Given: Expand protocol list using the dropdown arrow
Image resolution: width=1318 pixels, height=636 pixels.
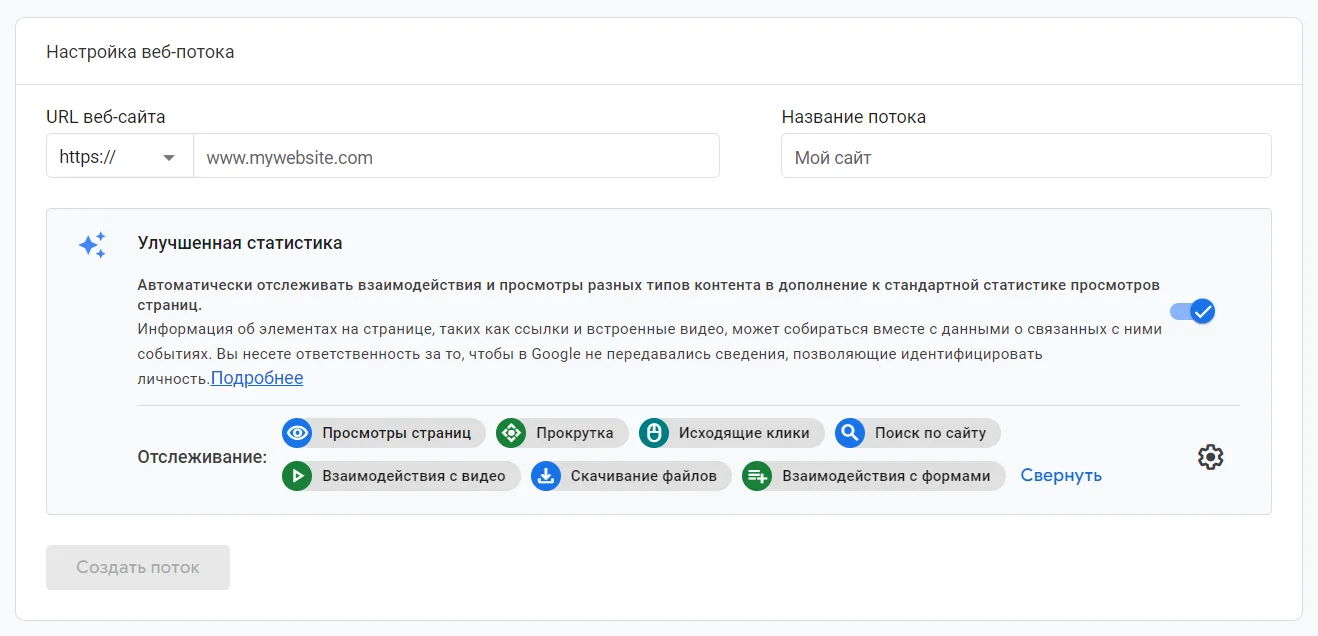Looking at the screenshot, I should (169, 157).
